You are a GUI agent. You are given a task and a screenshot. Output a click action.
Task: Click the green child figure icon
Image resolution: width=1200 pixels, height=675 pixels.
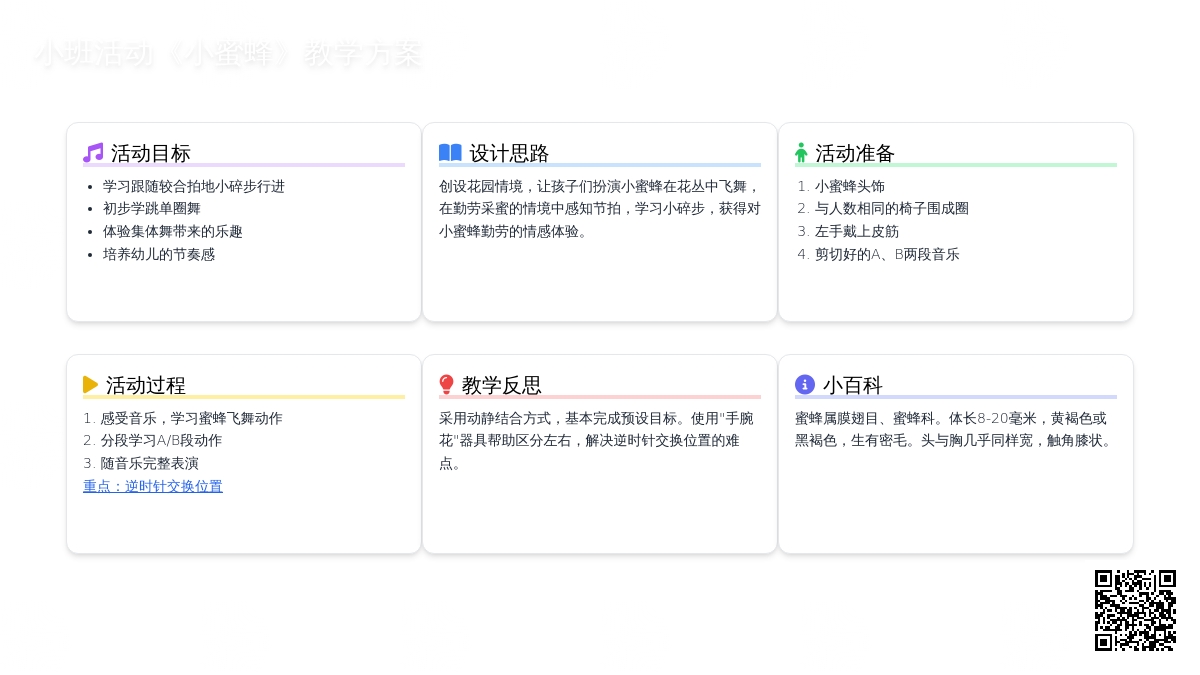point(801,153)
